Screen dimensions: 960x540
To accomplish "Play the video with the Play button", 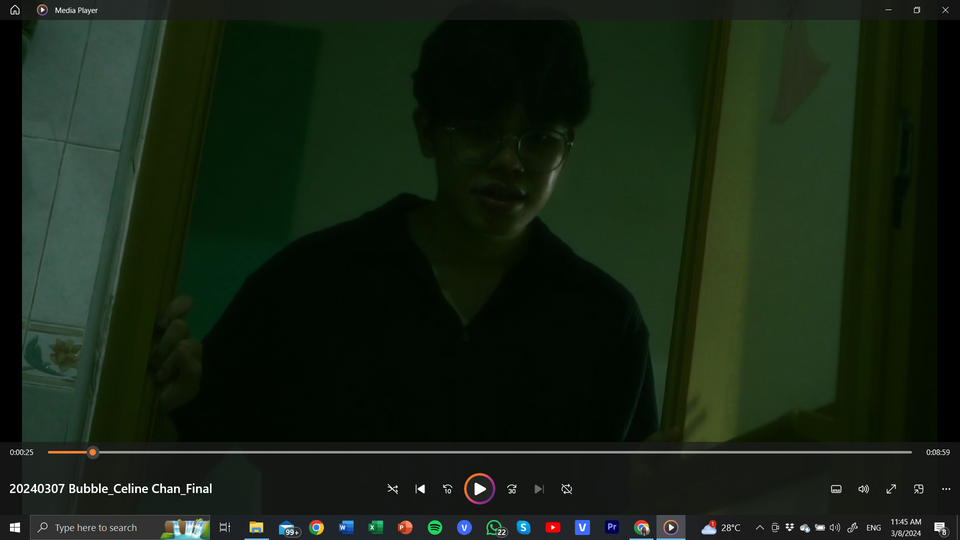I will pos(479,489).
